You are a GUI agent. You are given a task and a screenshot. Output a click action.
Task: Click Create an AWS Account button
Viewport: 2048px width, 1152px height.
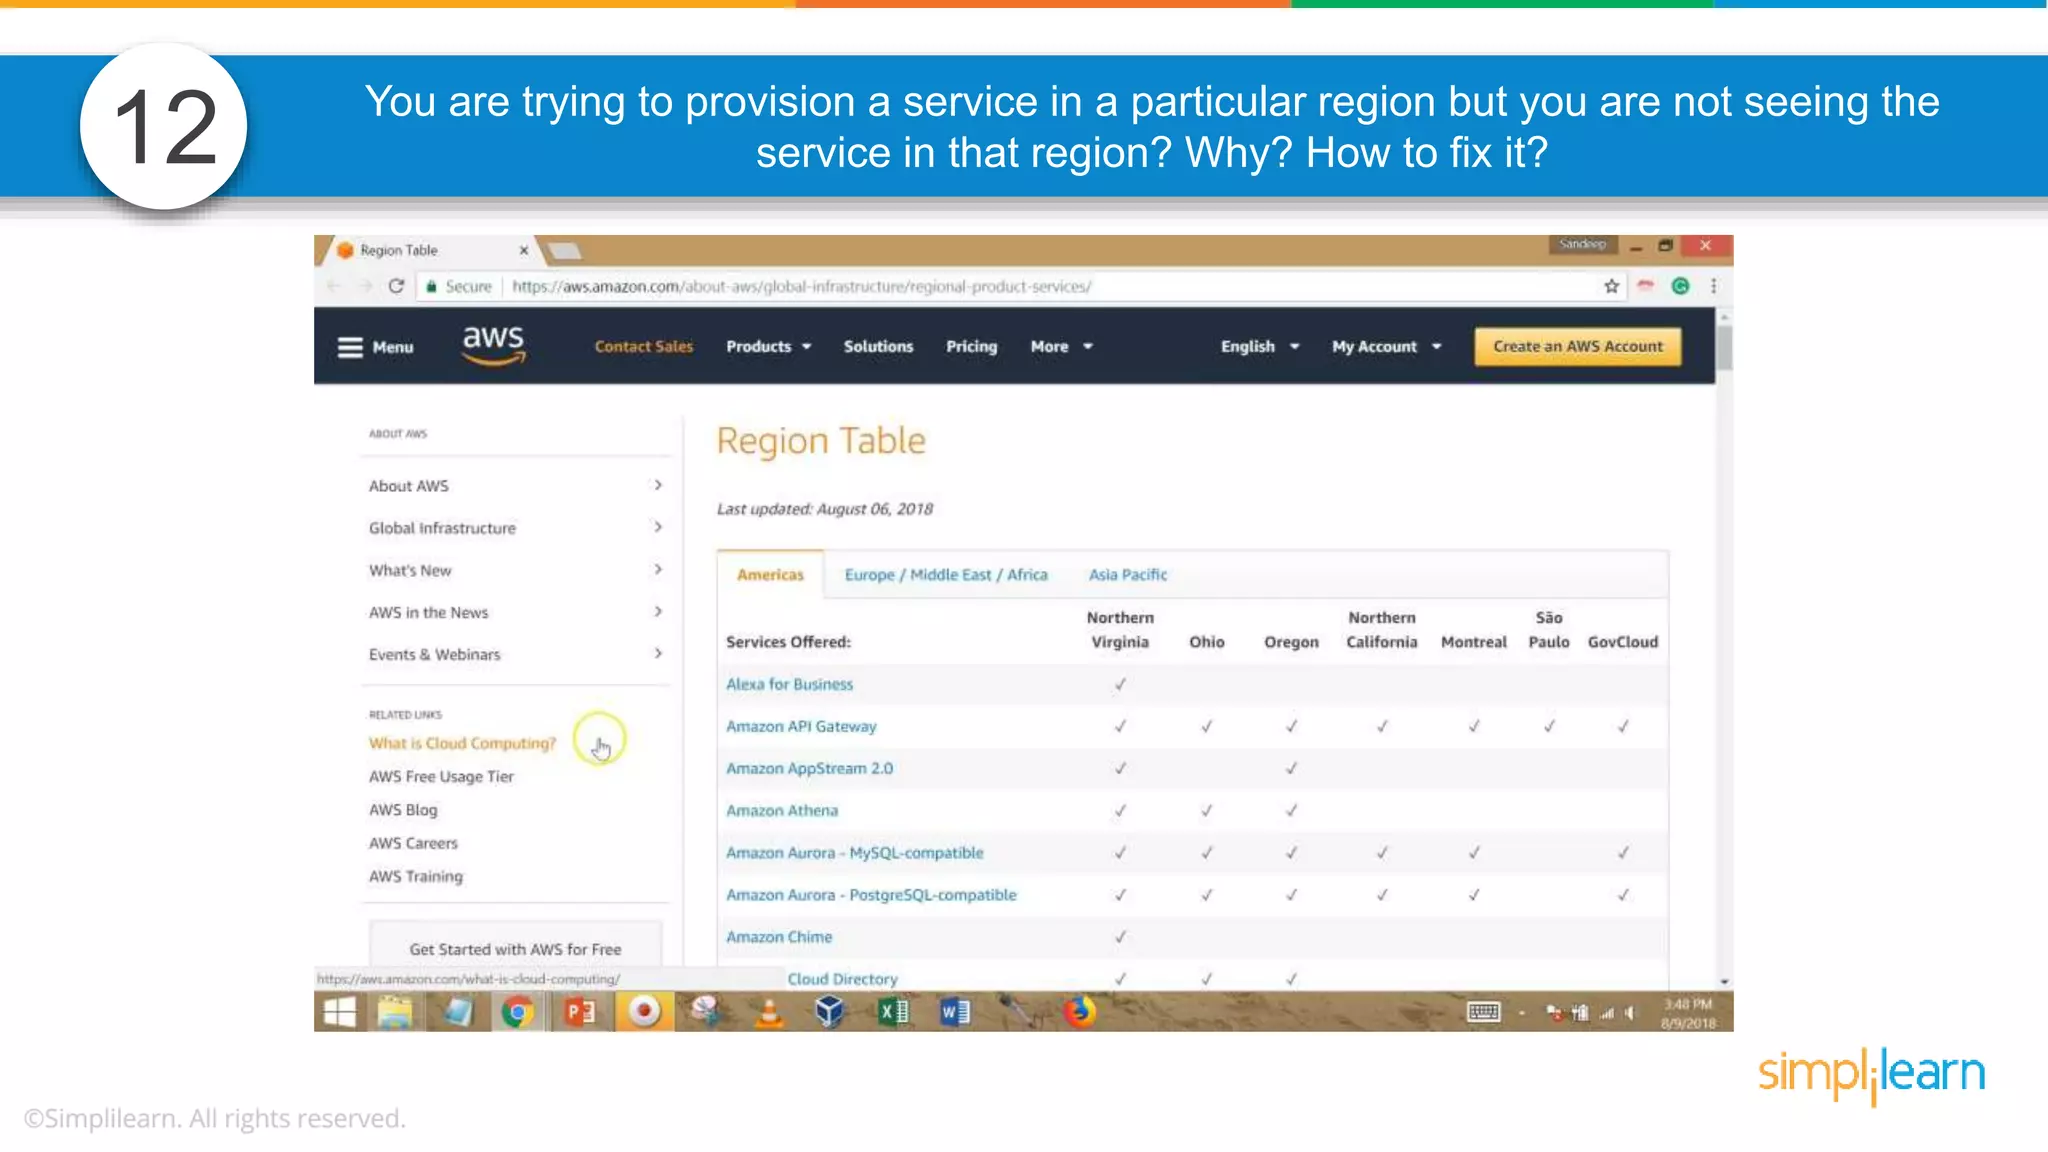1577,346
